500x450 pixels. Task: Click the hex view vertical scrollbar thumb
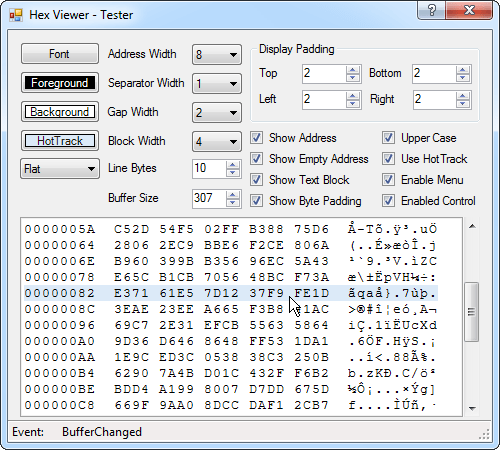(472, 312)
